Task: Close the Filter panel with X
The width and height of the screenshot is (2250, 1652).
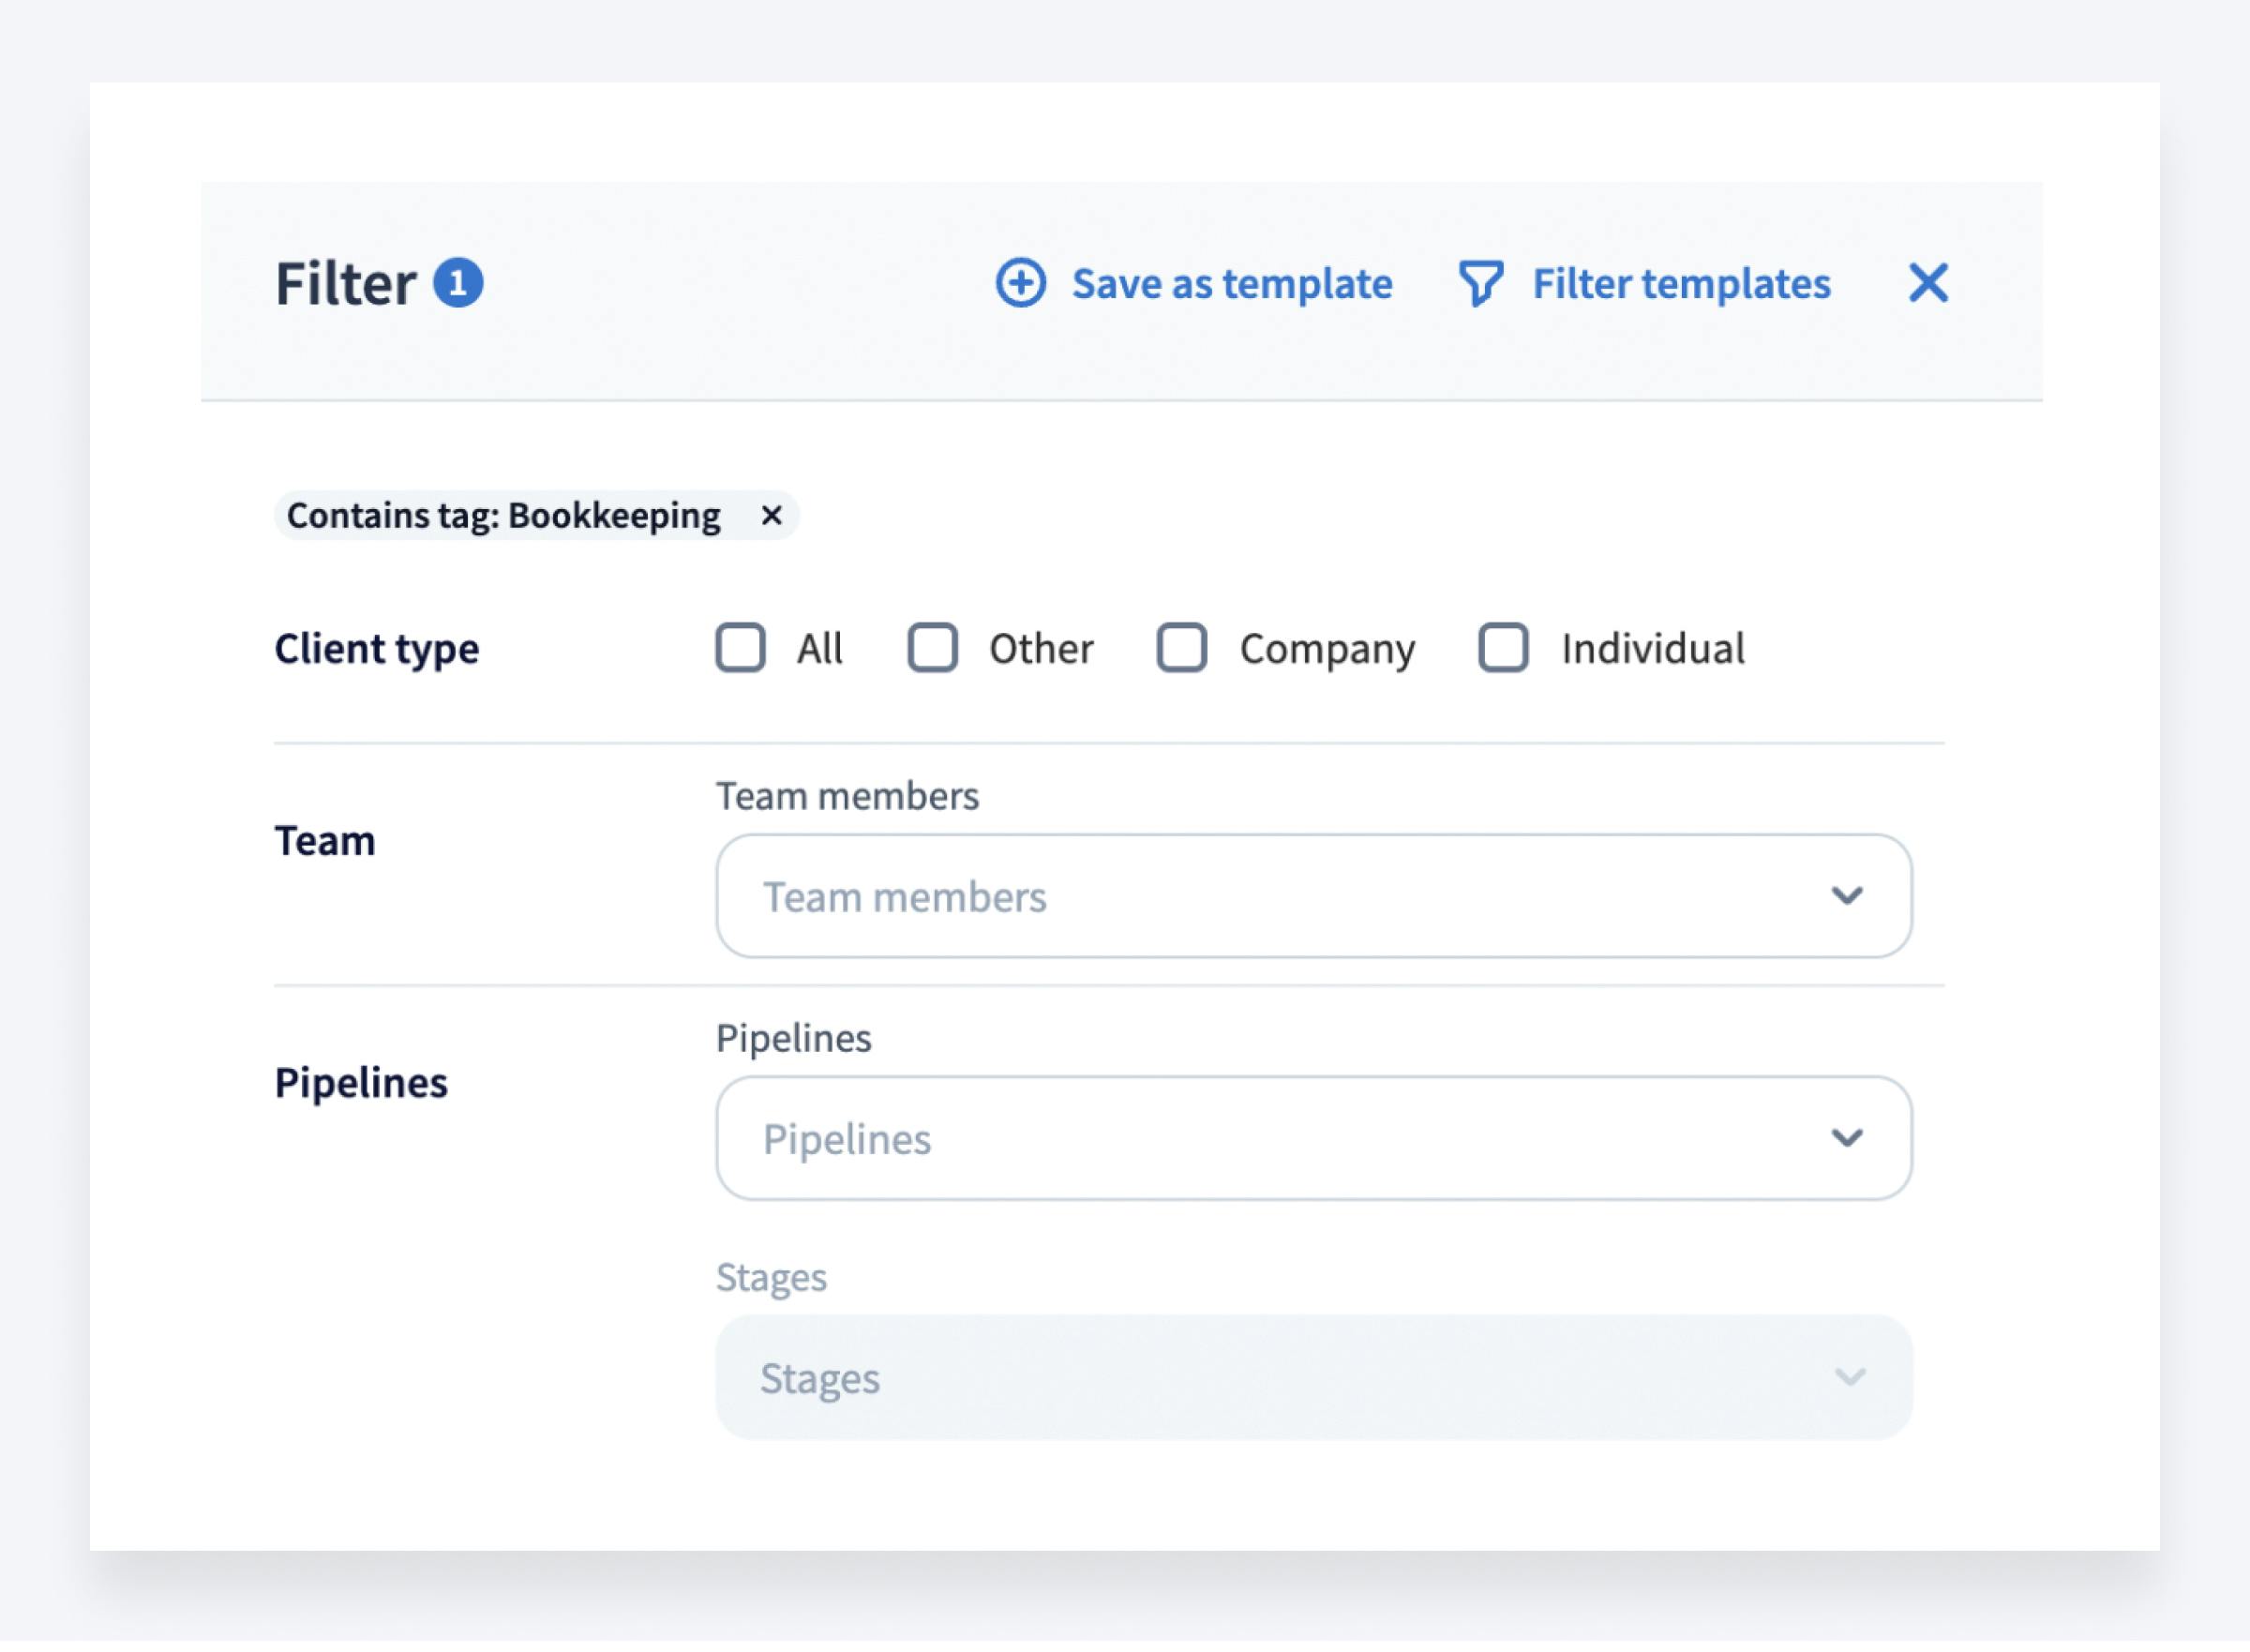Action: (x=1927, y=283)
